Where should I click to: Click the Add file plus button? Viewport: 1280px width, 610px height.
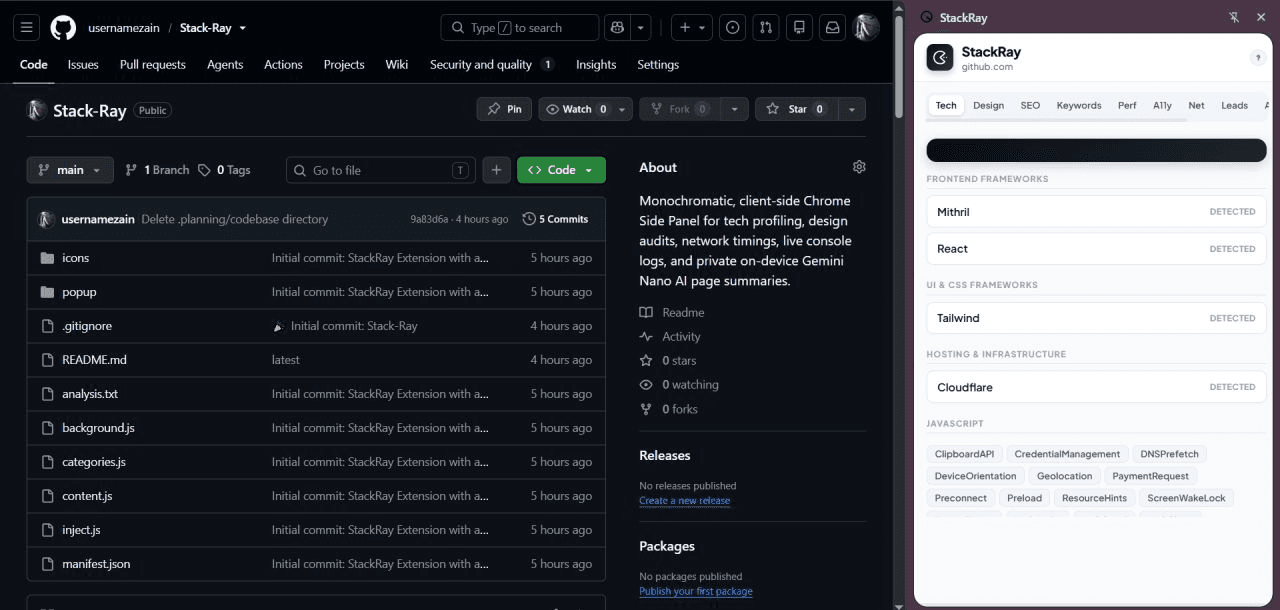pyautogui.click(x=496, y=170)
